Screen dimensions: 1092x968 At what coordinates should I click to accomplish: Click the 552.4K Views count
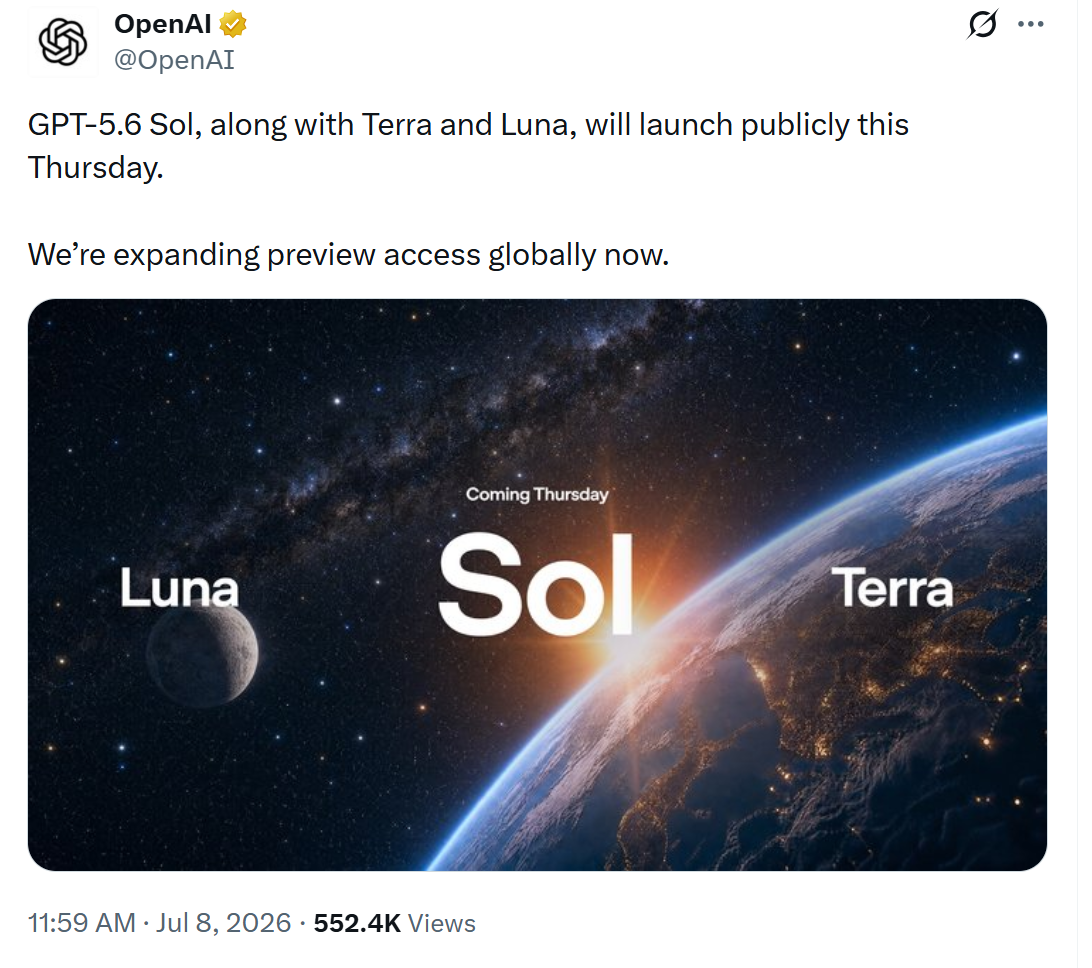[x=394, y=923]
